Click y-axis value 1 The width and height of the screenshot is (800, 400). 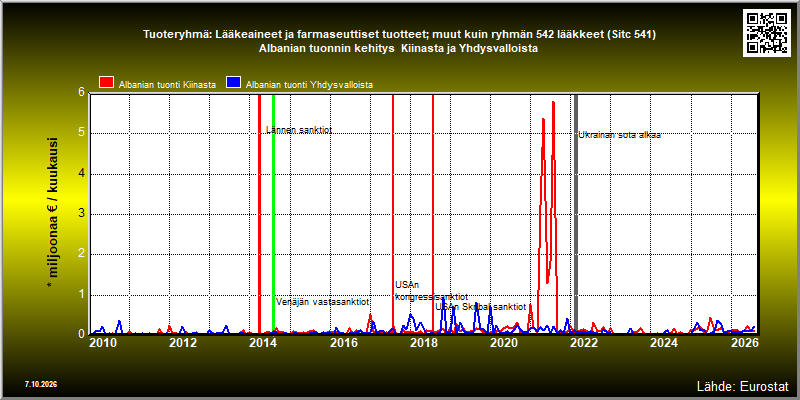point(81,295)
